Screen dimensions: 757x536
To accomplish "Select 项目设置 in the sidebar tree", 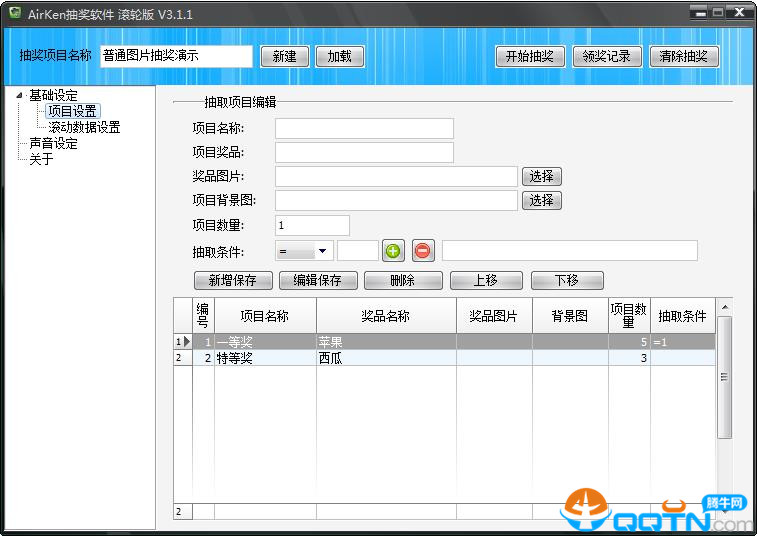I will coord(72,111).
